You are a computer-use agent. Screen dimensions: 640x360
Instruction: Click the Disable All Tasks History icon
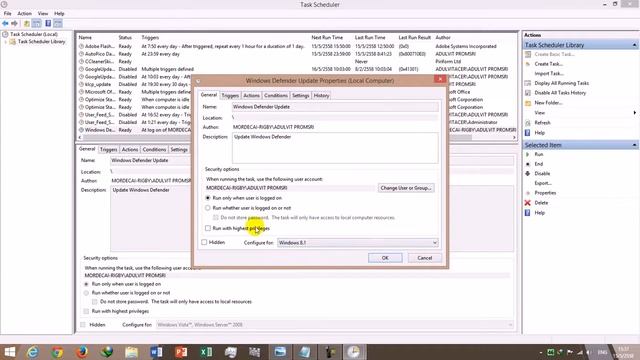click(x=528, y=93)
